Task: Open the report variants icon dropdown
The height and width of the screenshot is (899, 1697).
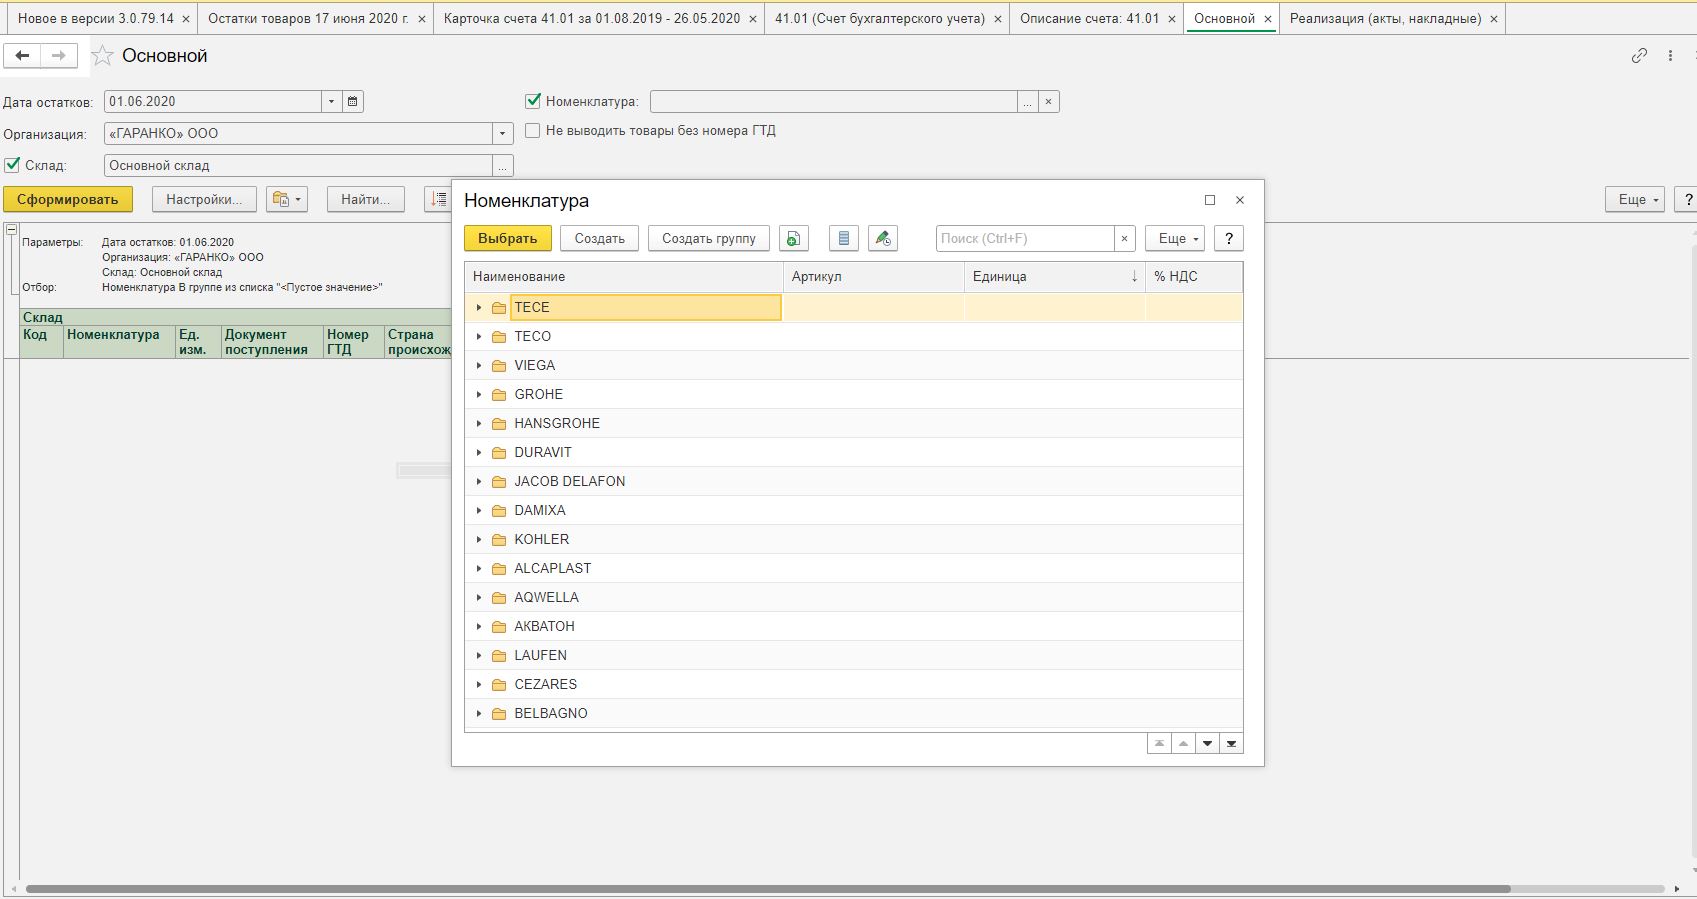Action: [287, 199]
